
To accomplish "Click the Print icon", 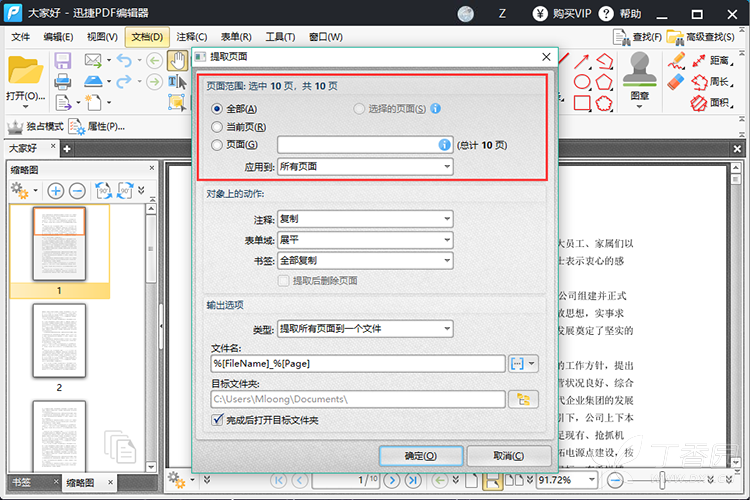I will [x=63, y=81].
